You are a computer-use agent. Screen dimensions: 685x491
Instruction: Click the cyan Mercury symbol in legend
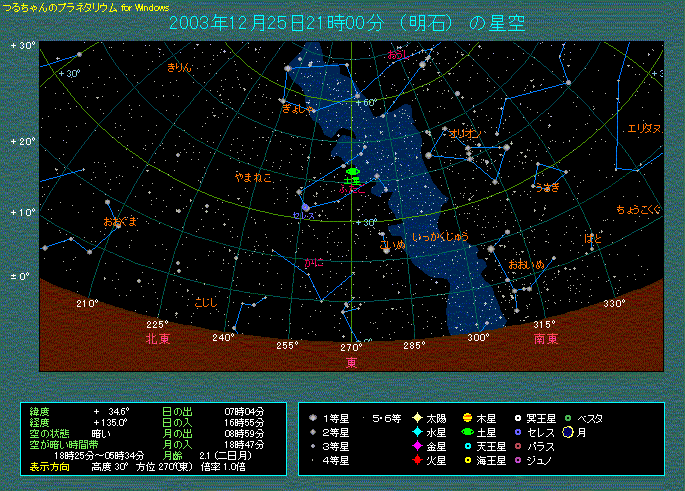pos(417,432)
